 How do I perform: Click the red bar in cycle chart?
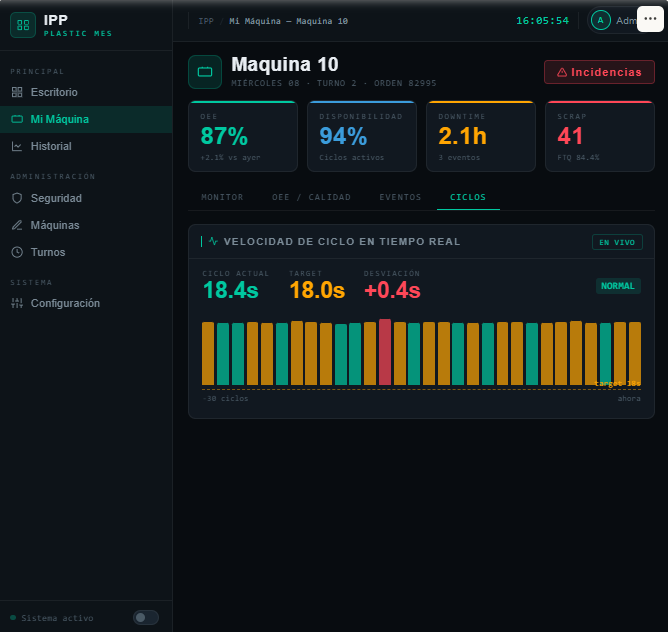(385, 352)
